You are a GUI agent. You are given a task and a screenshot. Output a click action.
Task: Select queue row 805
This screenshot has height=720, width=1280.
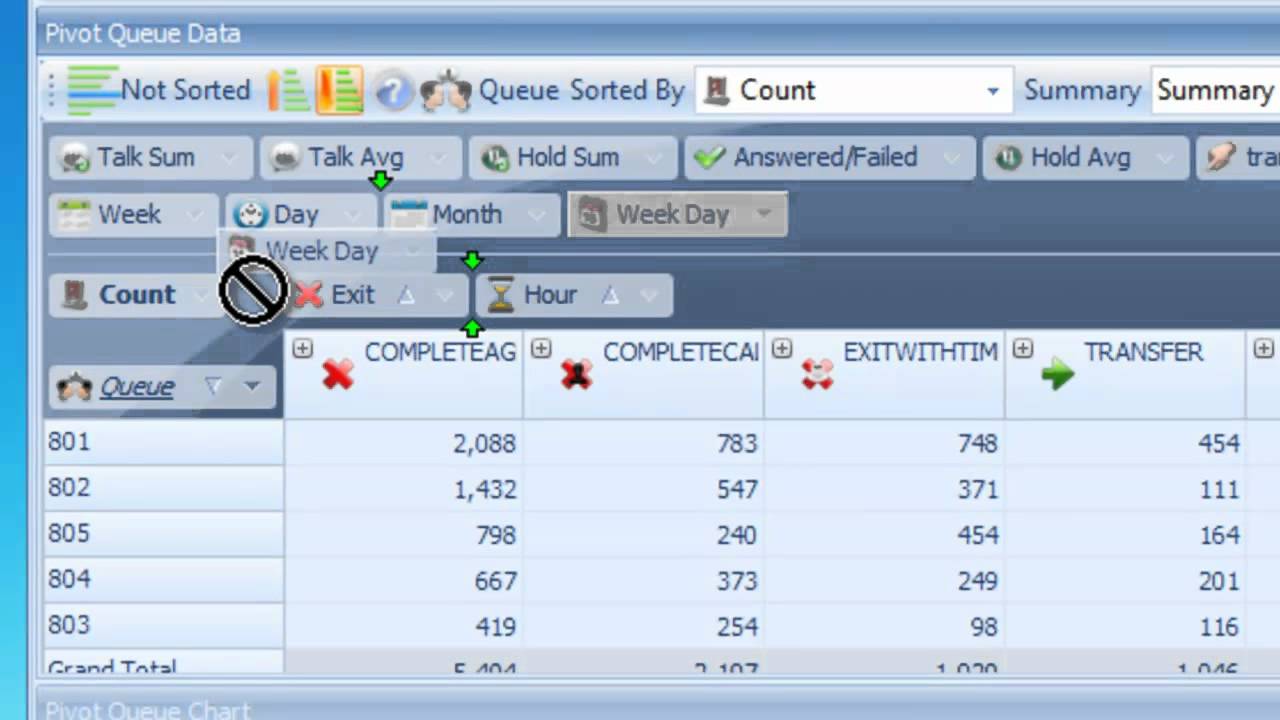(164, 534)
